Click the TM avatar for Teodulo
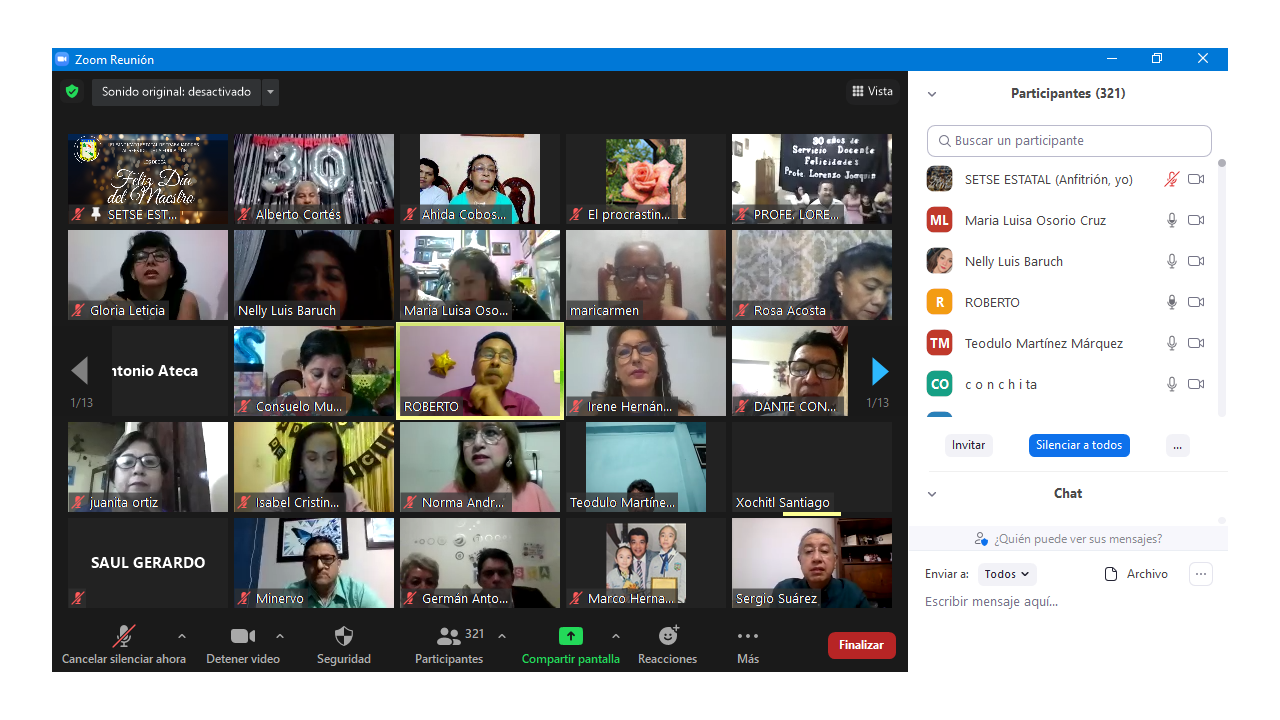This screenshot has height=720, width=1280. point(939,343)
